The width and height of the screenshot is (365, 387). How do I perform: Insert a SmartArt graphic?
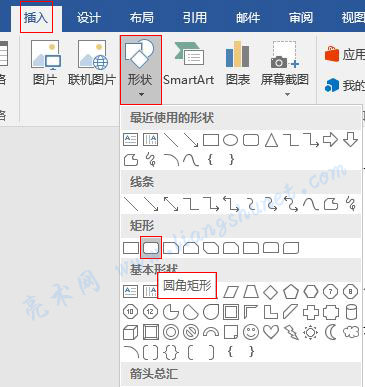(189, 63)
